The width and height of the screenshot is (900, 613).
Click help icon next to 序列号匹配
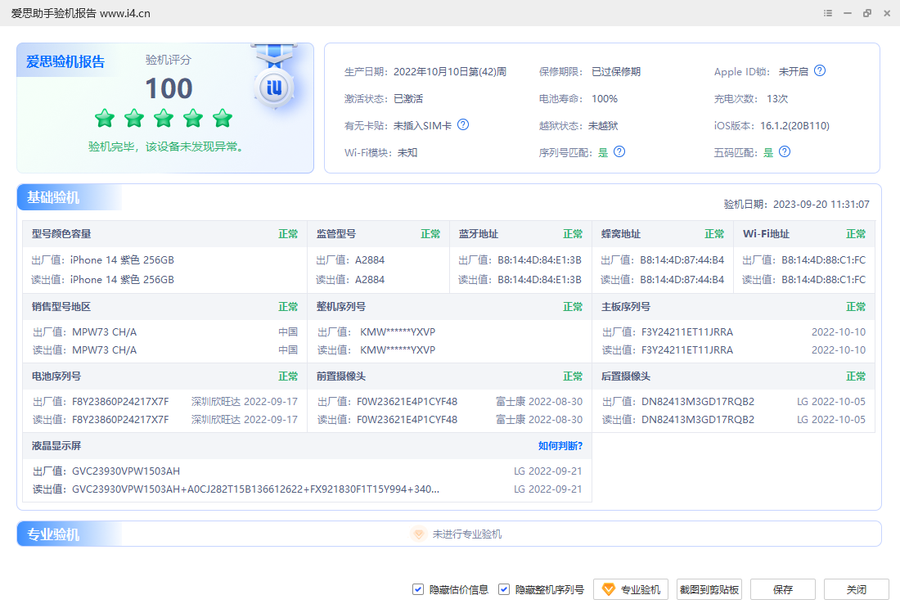click(619, 152)
